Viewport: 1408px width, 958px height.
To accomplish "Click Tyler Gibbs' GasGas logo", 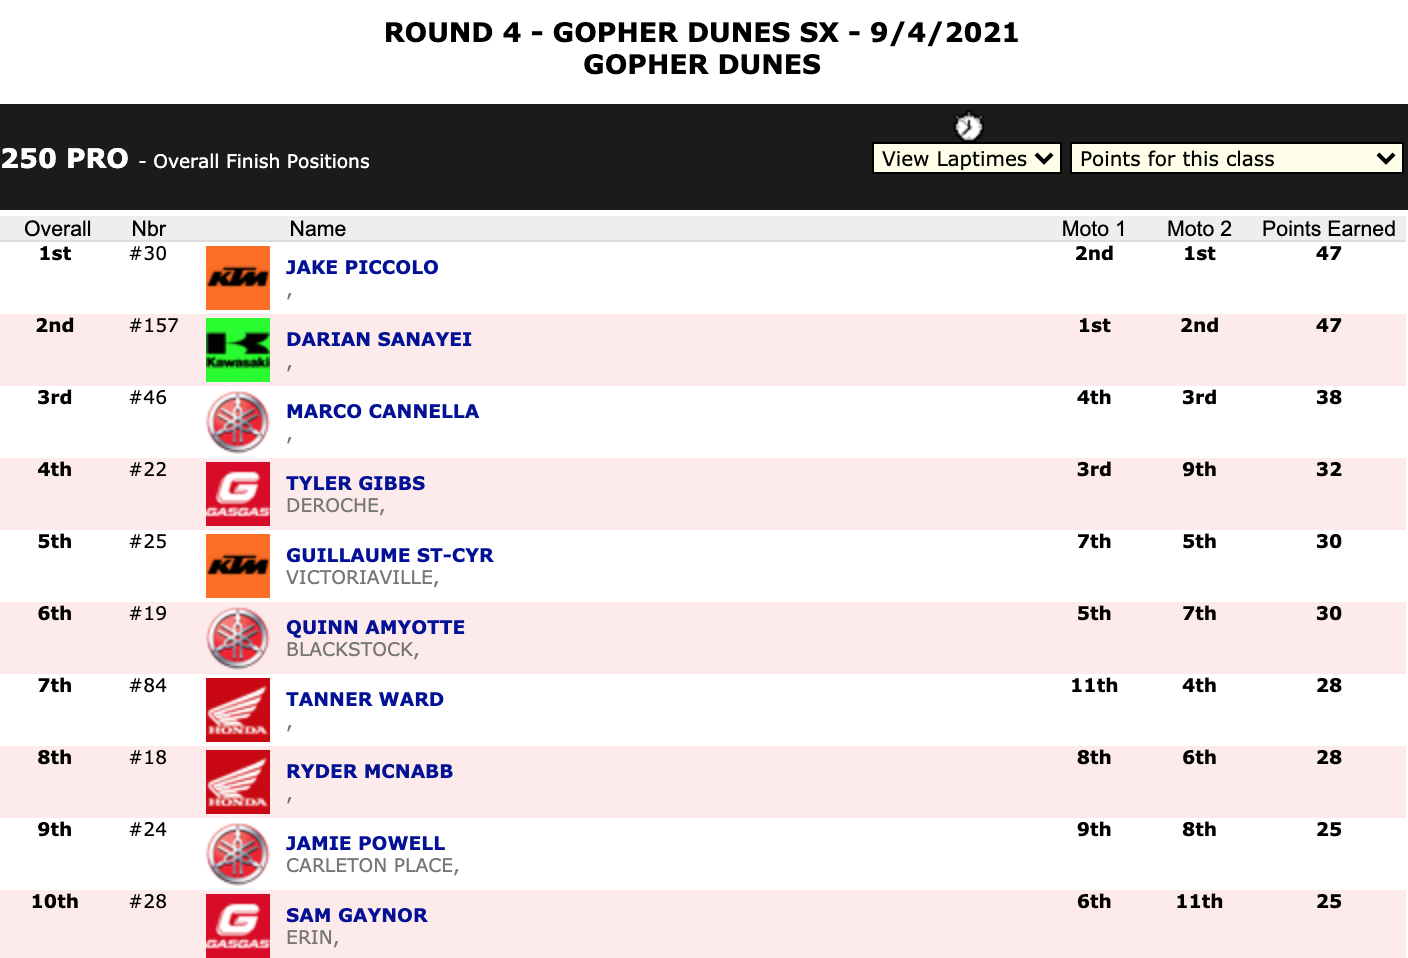I will (x=238, y=494).
